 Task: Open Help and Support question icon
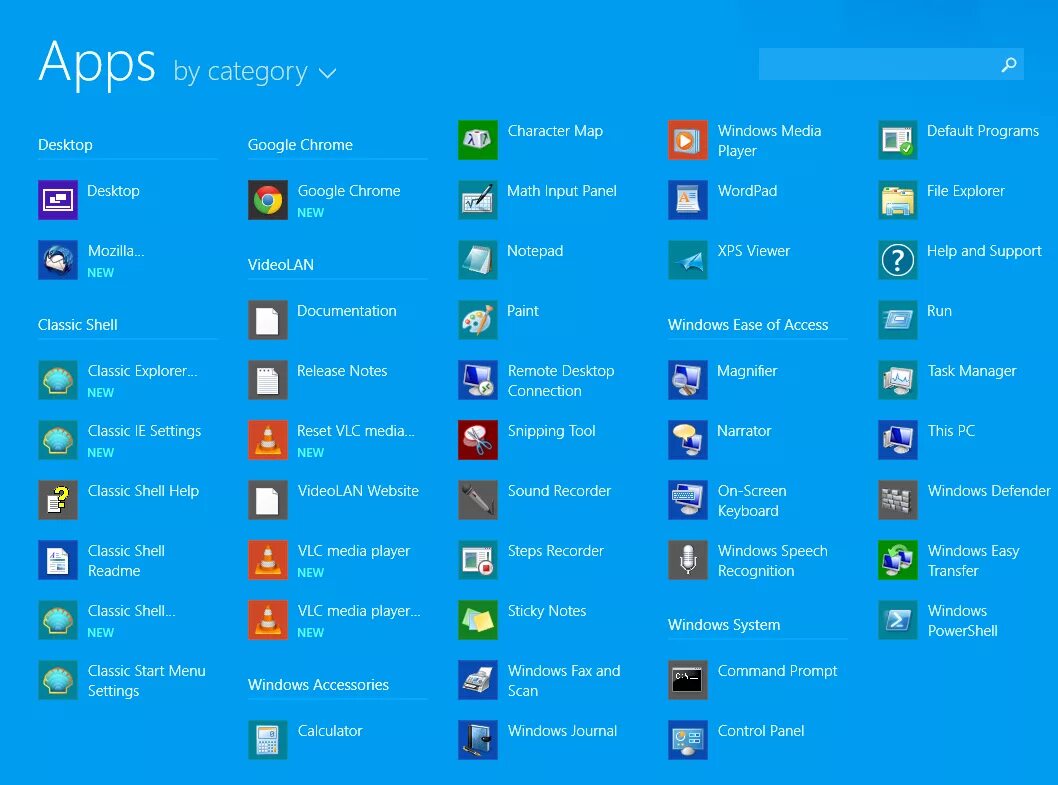click(x=898, y=260)
